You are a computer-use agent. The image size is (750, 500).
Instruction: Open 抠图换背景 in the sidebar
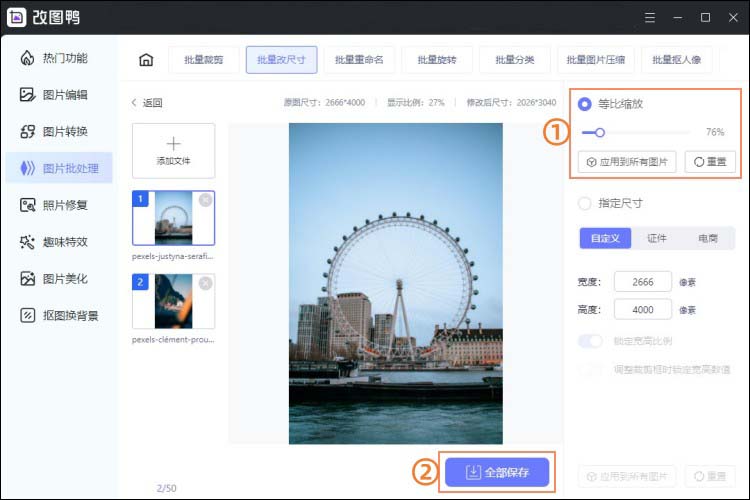pos(59,315)
